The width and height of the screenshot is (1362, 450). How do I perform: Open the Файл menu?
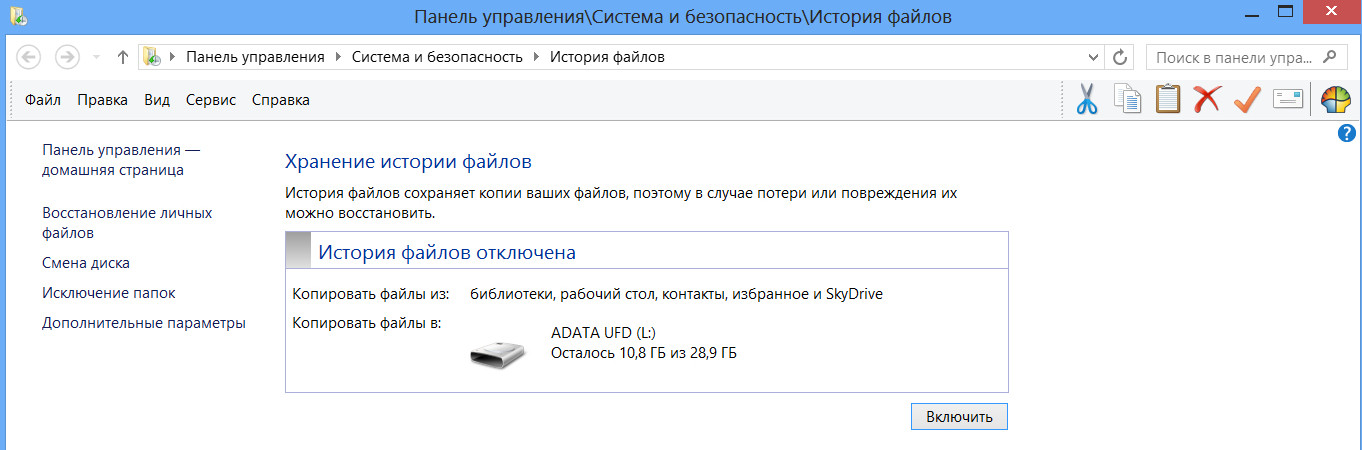pyautogui.click(x=43, y=100)
